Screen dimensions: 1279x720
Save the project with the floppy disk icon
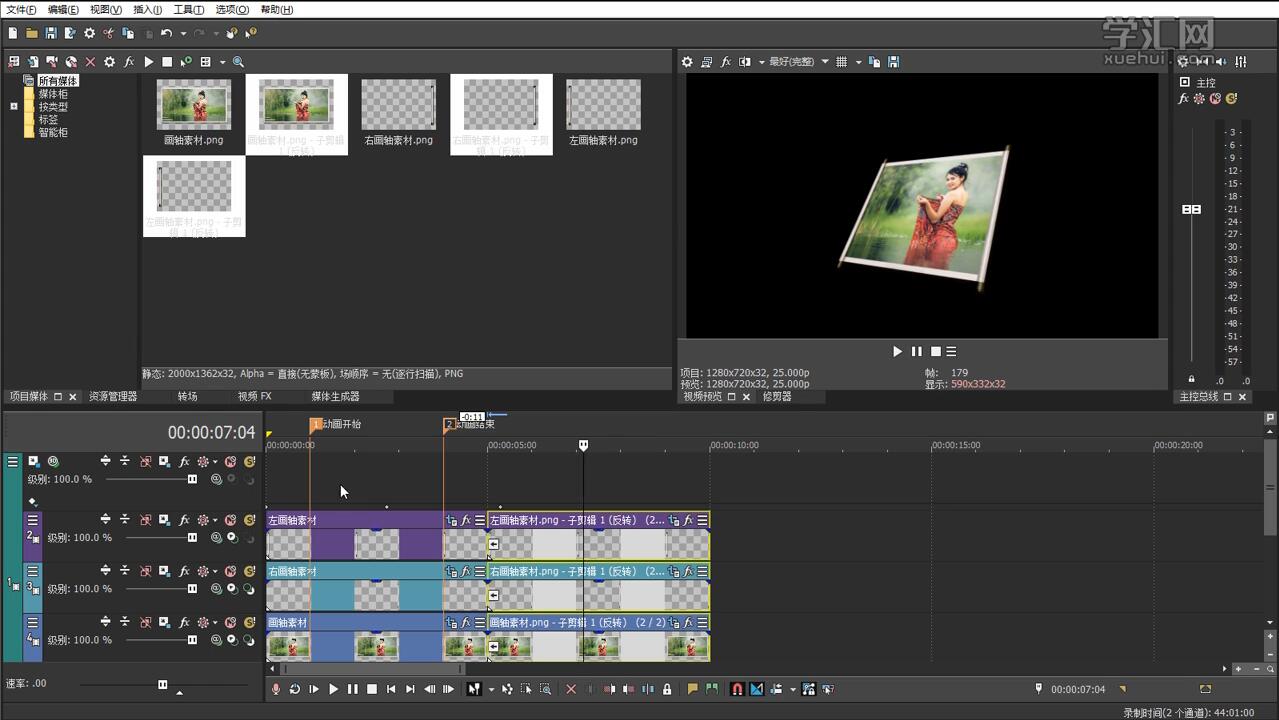click(51, 33)
